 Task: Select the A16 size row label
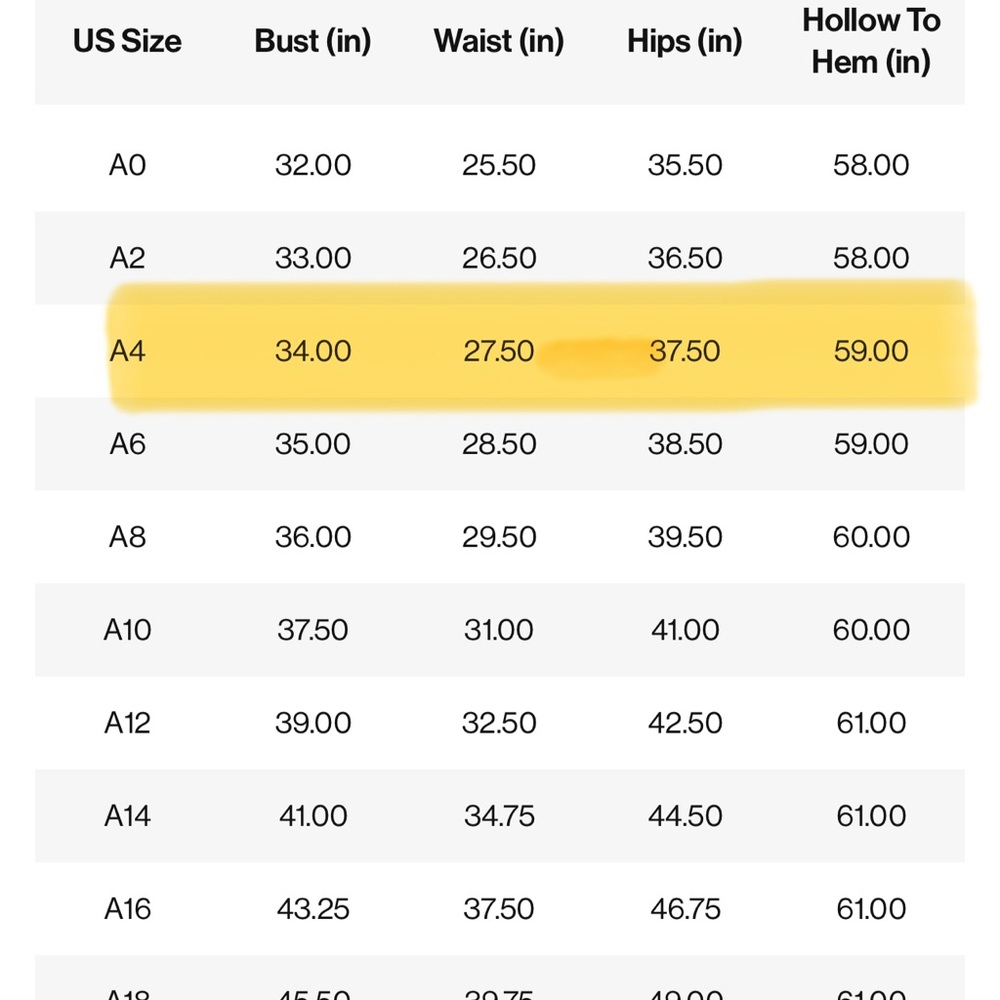coord(128,909)
